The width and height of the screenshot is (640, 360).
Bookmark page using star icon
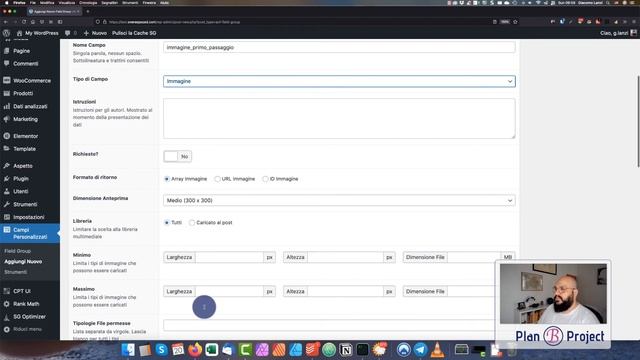tap(515, 22)
